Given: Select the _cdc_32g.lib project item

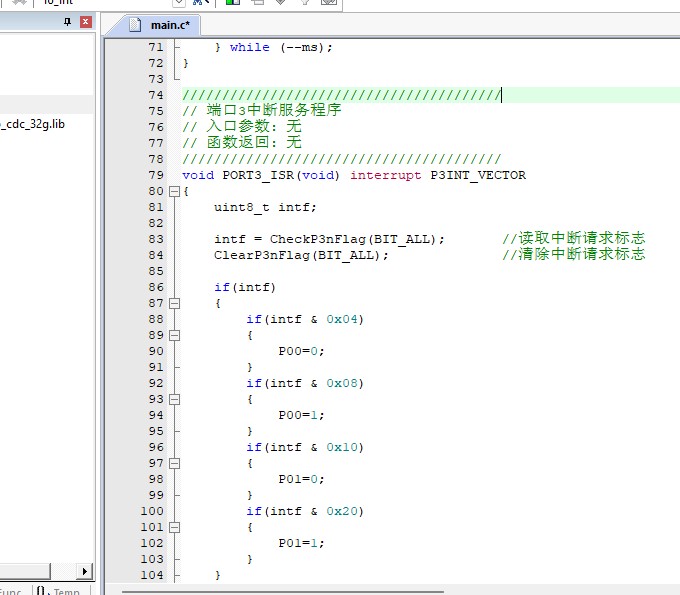Looking at the screenshot, I should coord(33,124).
